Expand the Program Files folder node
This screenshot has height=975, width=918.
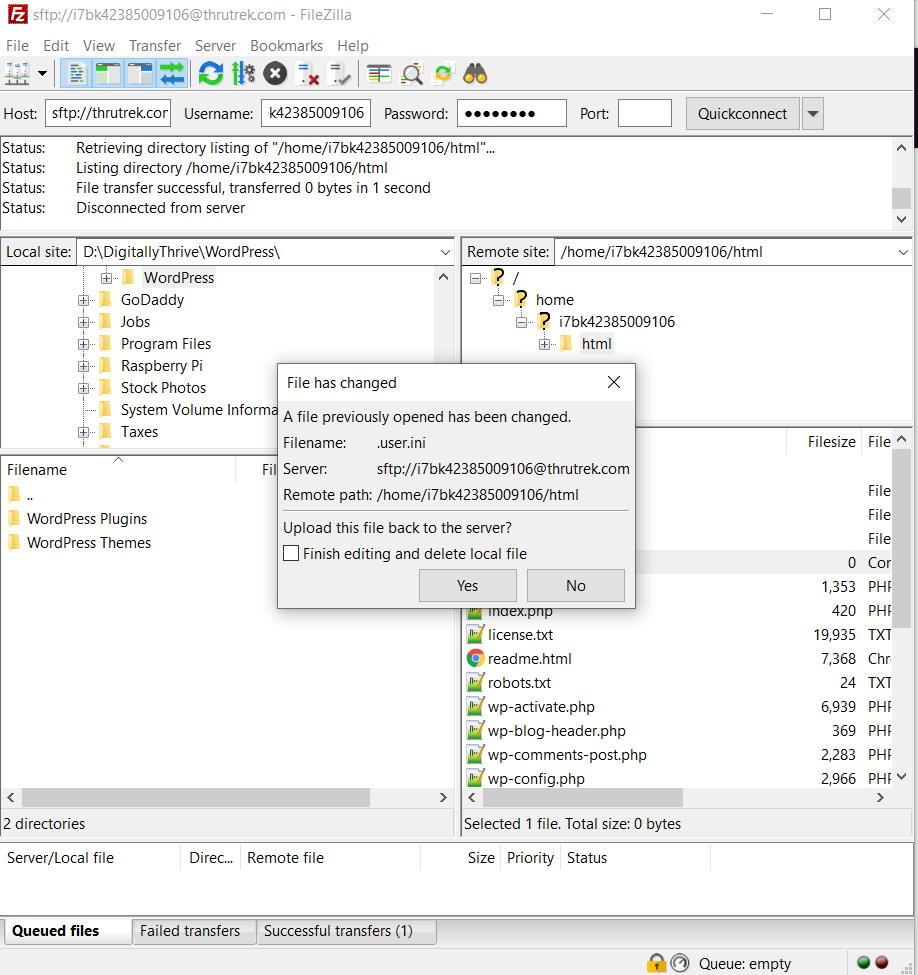[83, 344]
